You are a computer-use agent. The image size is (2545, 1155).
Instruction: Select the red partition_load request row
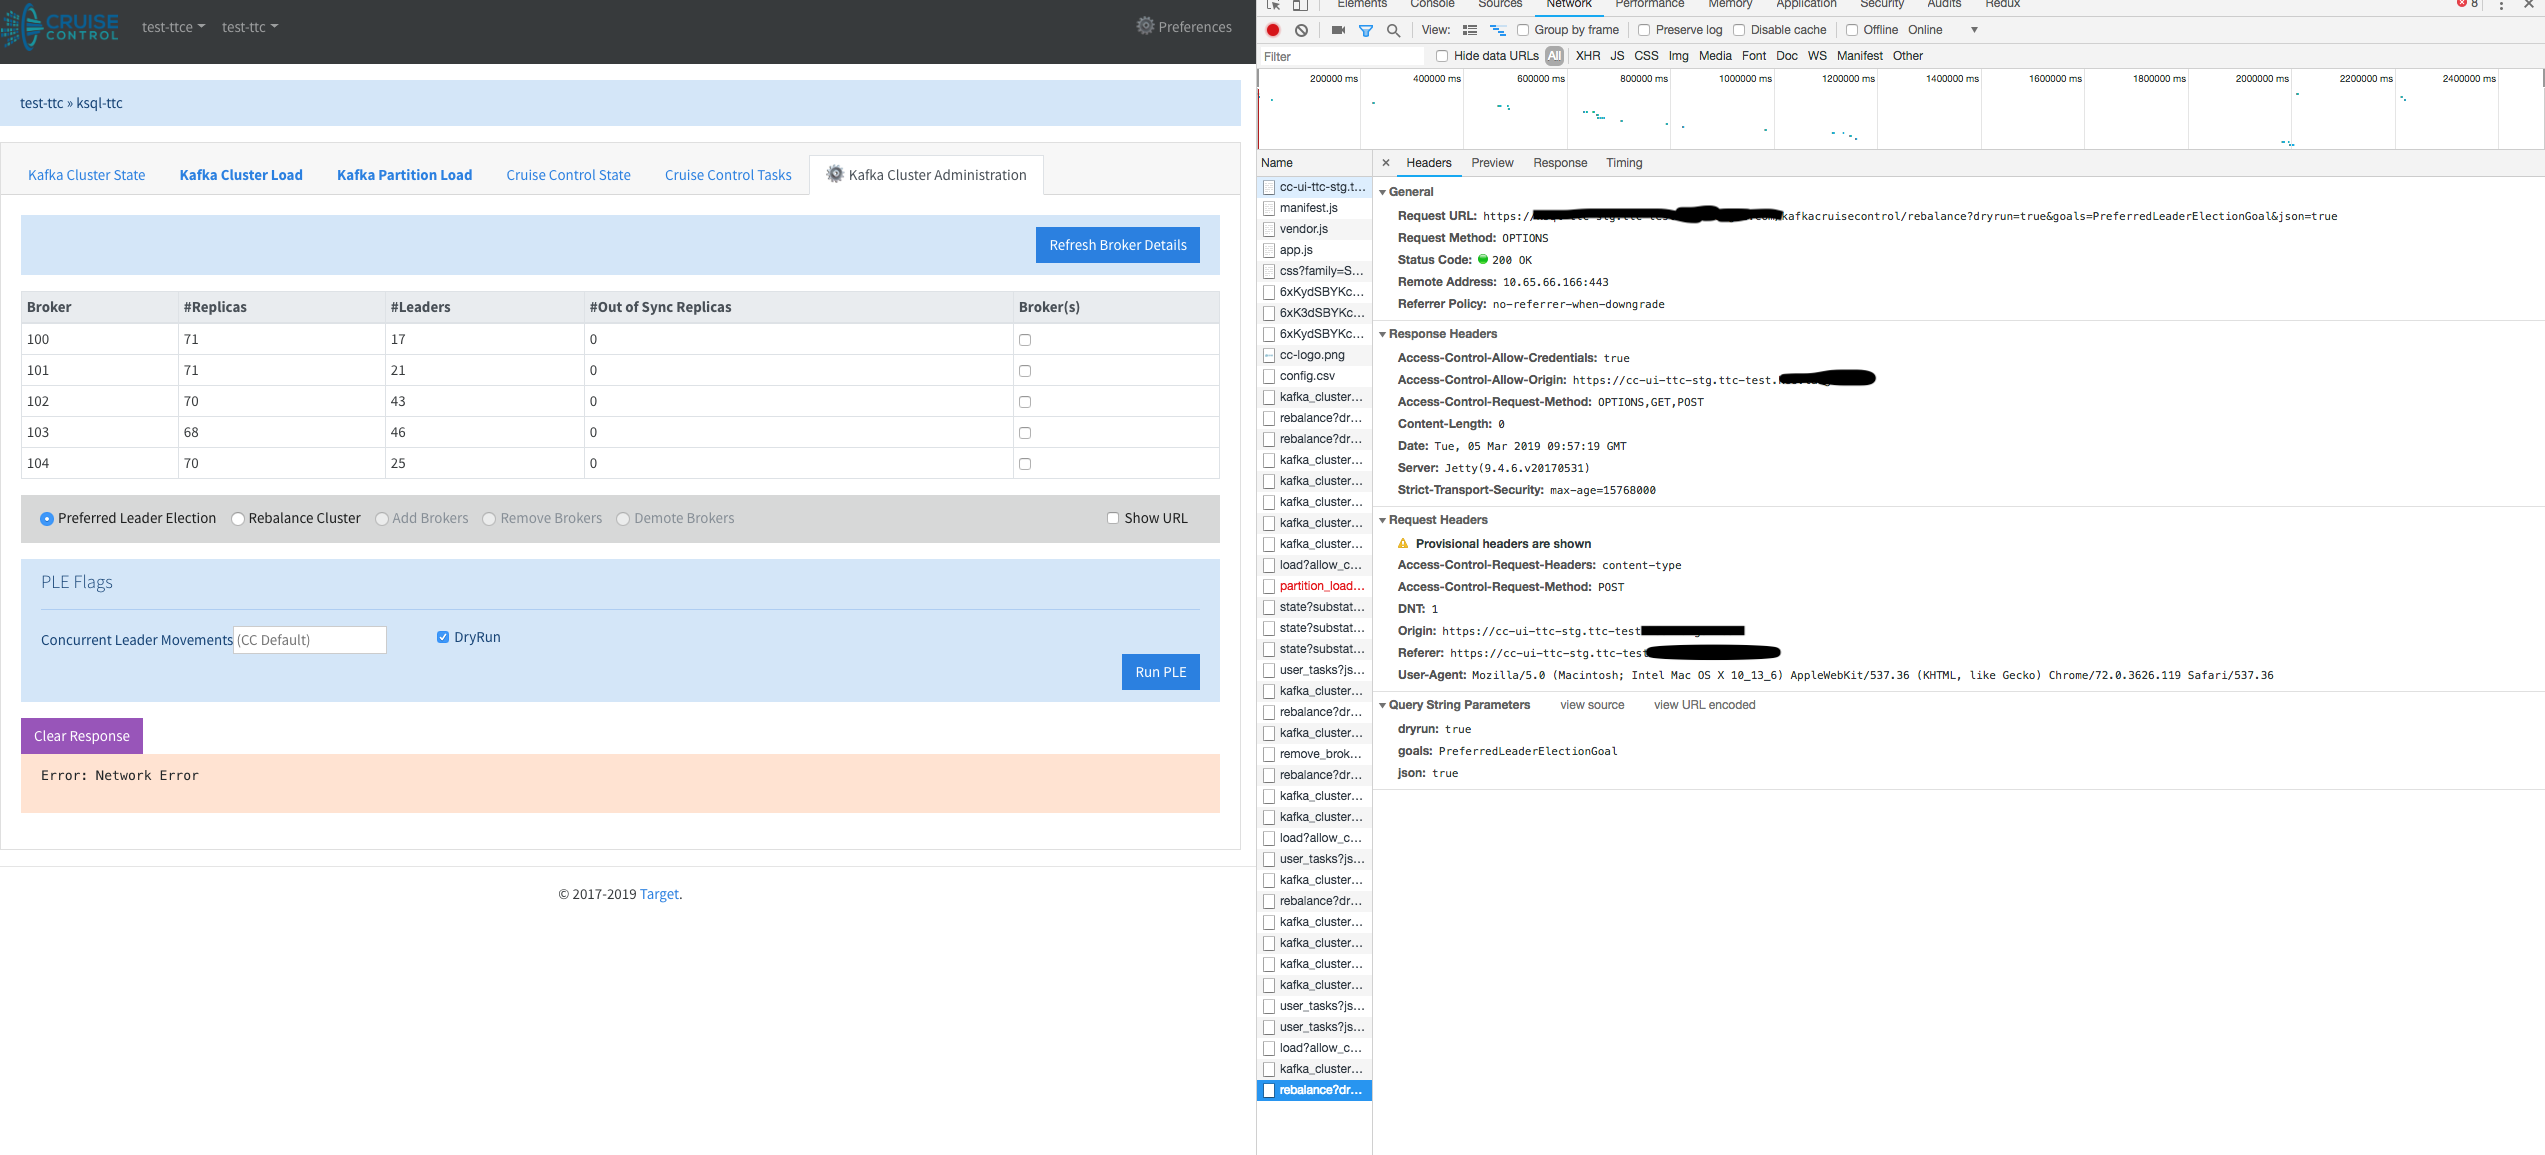[x=1314, y=586]
